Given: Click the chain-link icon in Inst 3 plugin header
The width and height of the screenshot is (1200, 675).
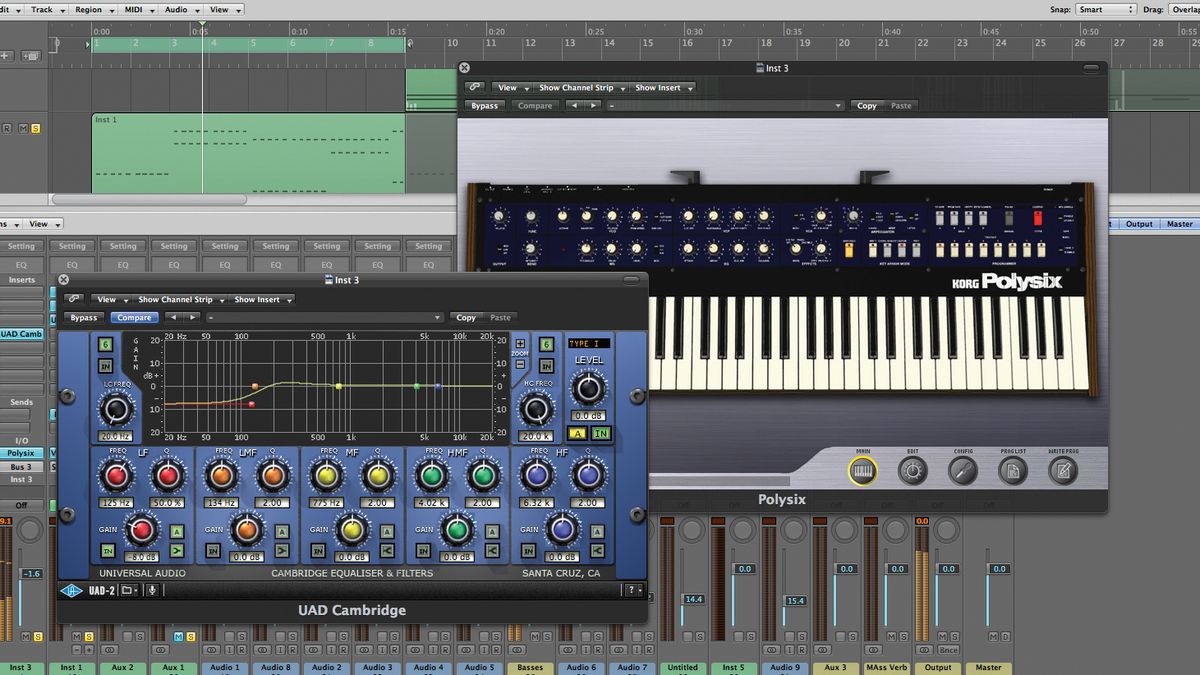Looking at the screenshot, I should coord(74,299).
